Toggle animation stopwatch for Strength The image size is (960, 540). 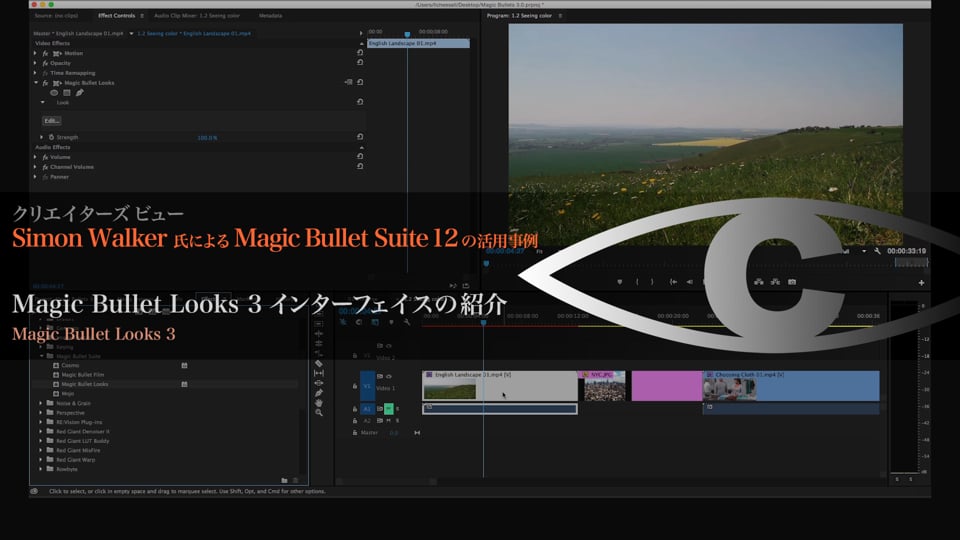click(51, 137)
